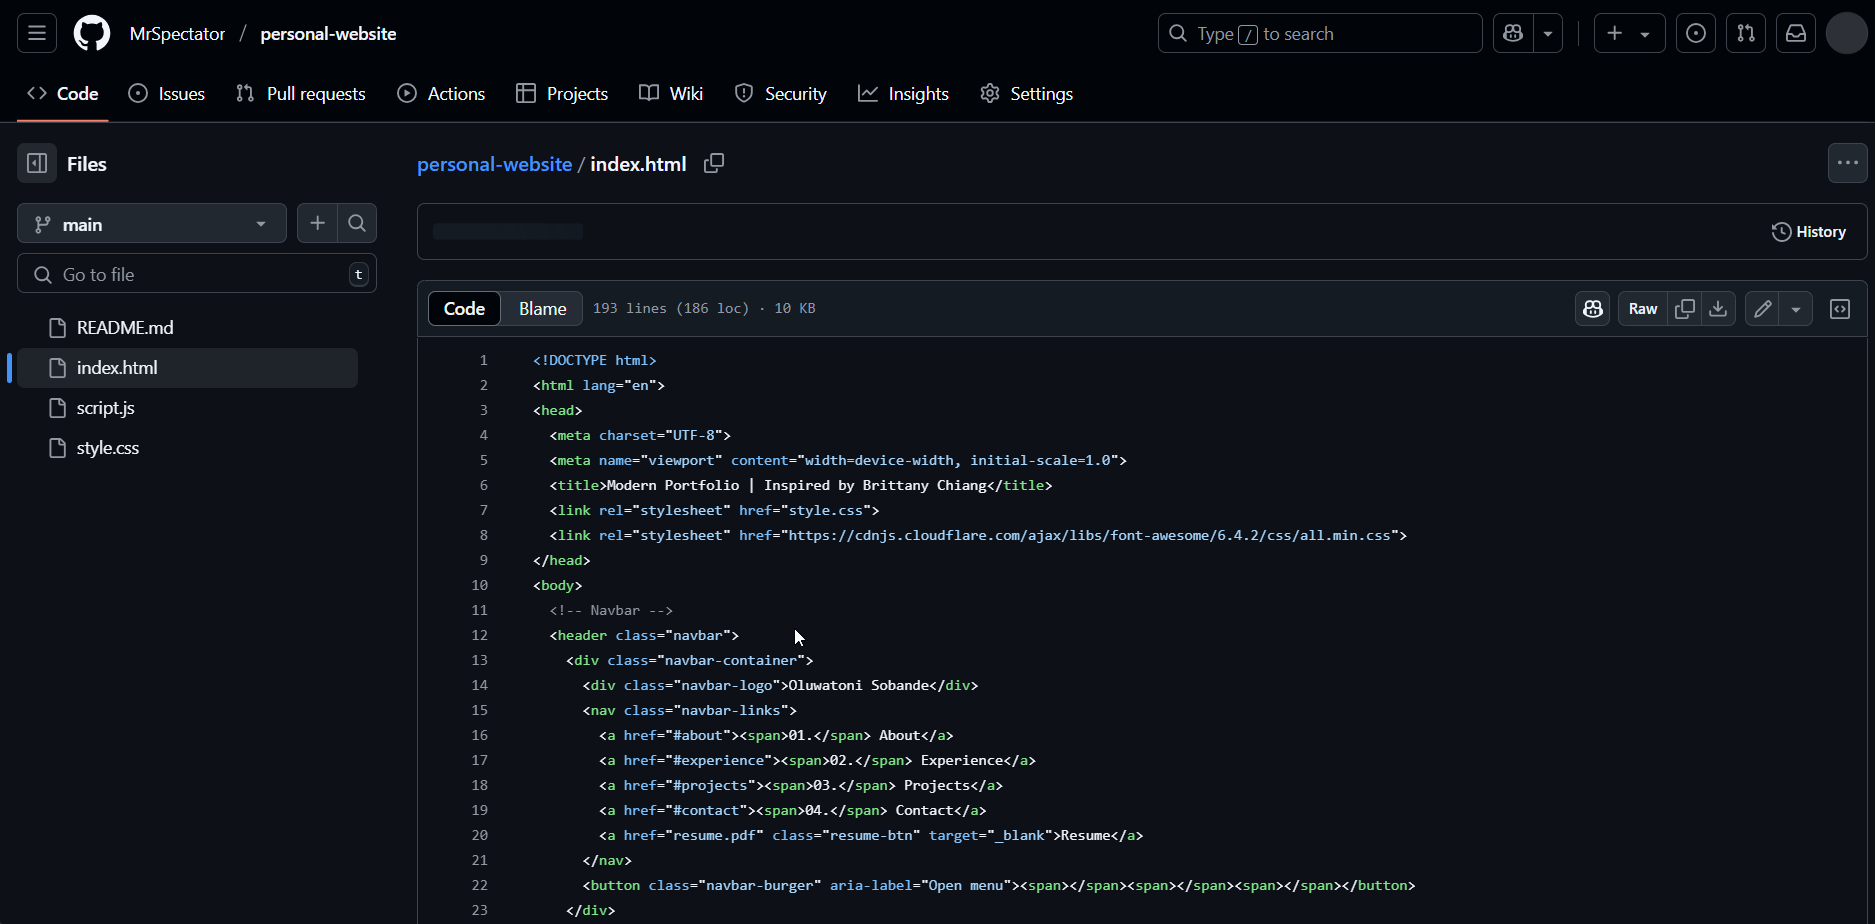The height and width of the screenshot is (924, 1875).
Task: Collapse the Files side panel
Action: point(37,163)
